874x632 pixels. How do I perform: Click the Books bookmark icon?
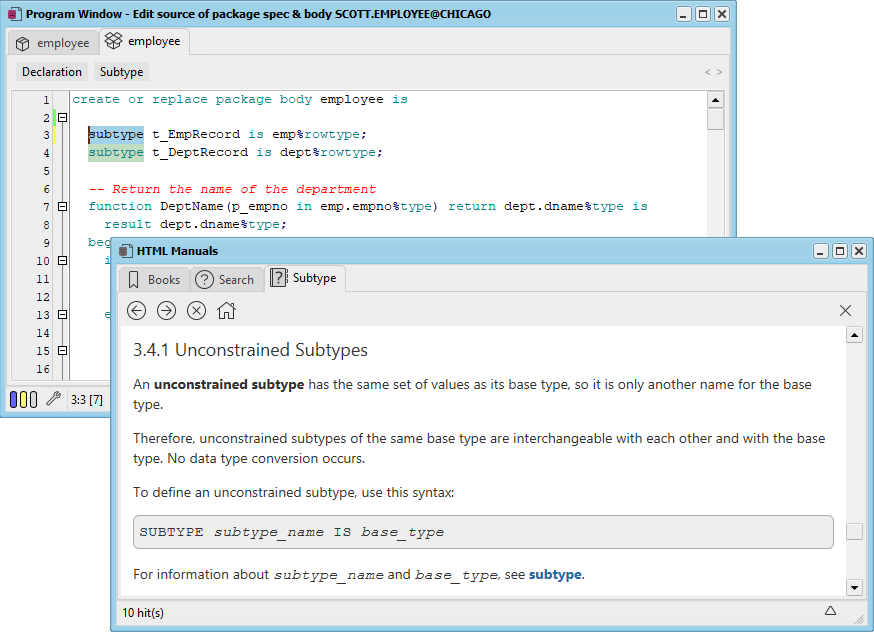coord(133,280)
